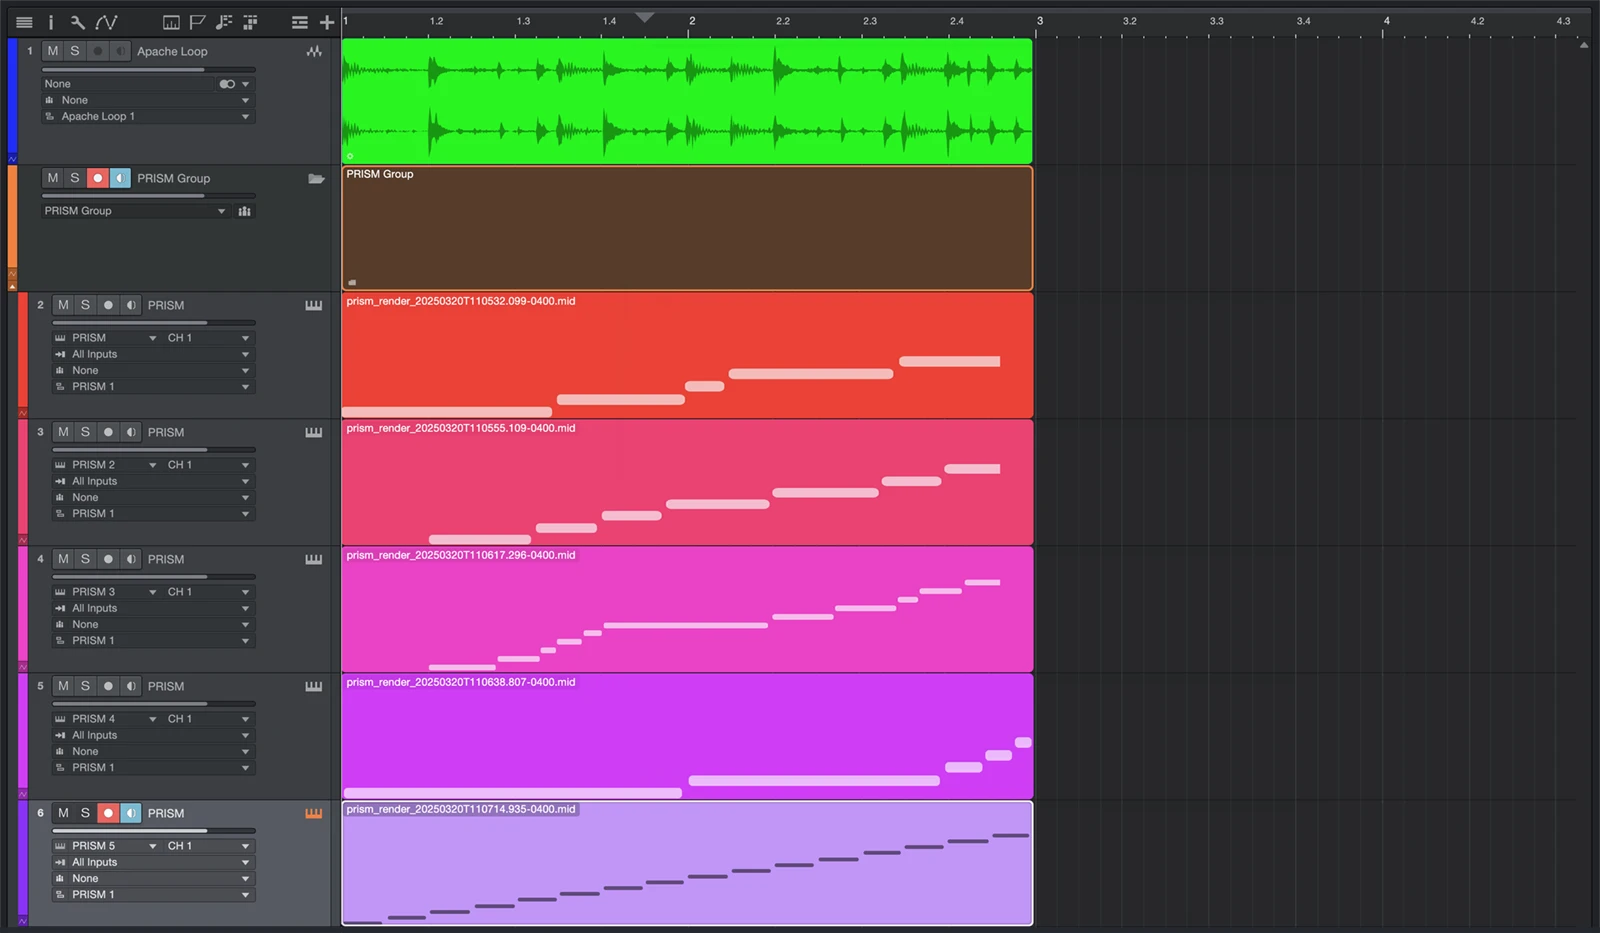Mute the Apache Loop track
This screenshot has width=1600, height=933.
pyautogui.click(x=52, y=51)
